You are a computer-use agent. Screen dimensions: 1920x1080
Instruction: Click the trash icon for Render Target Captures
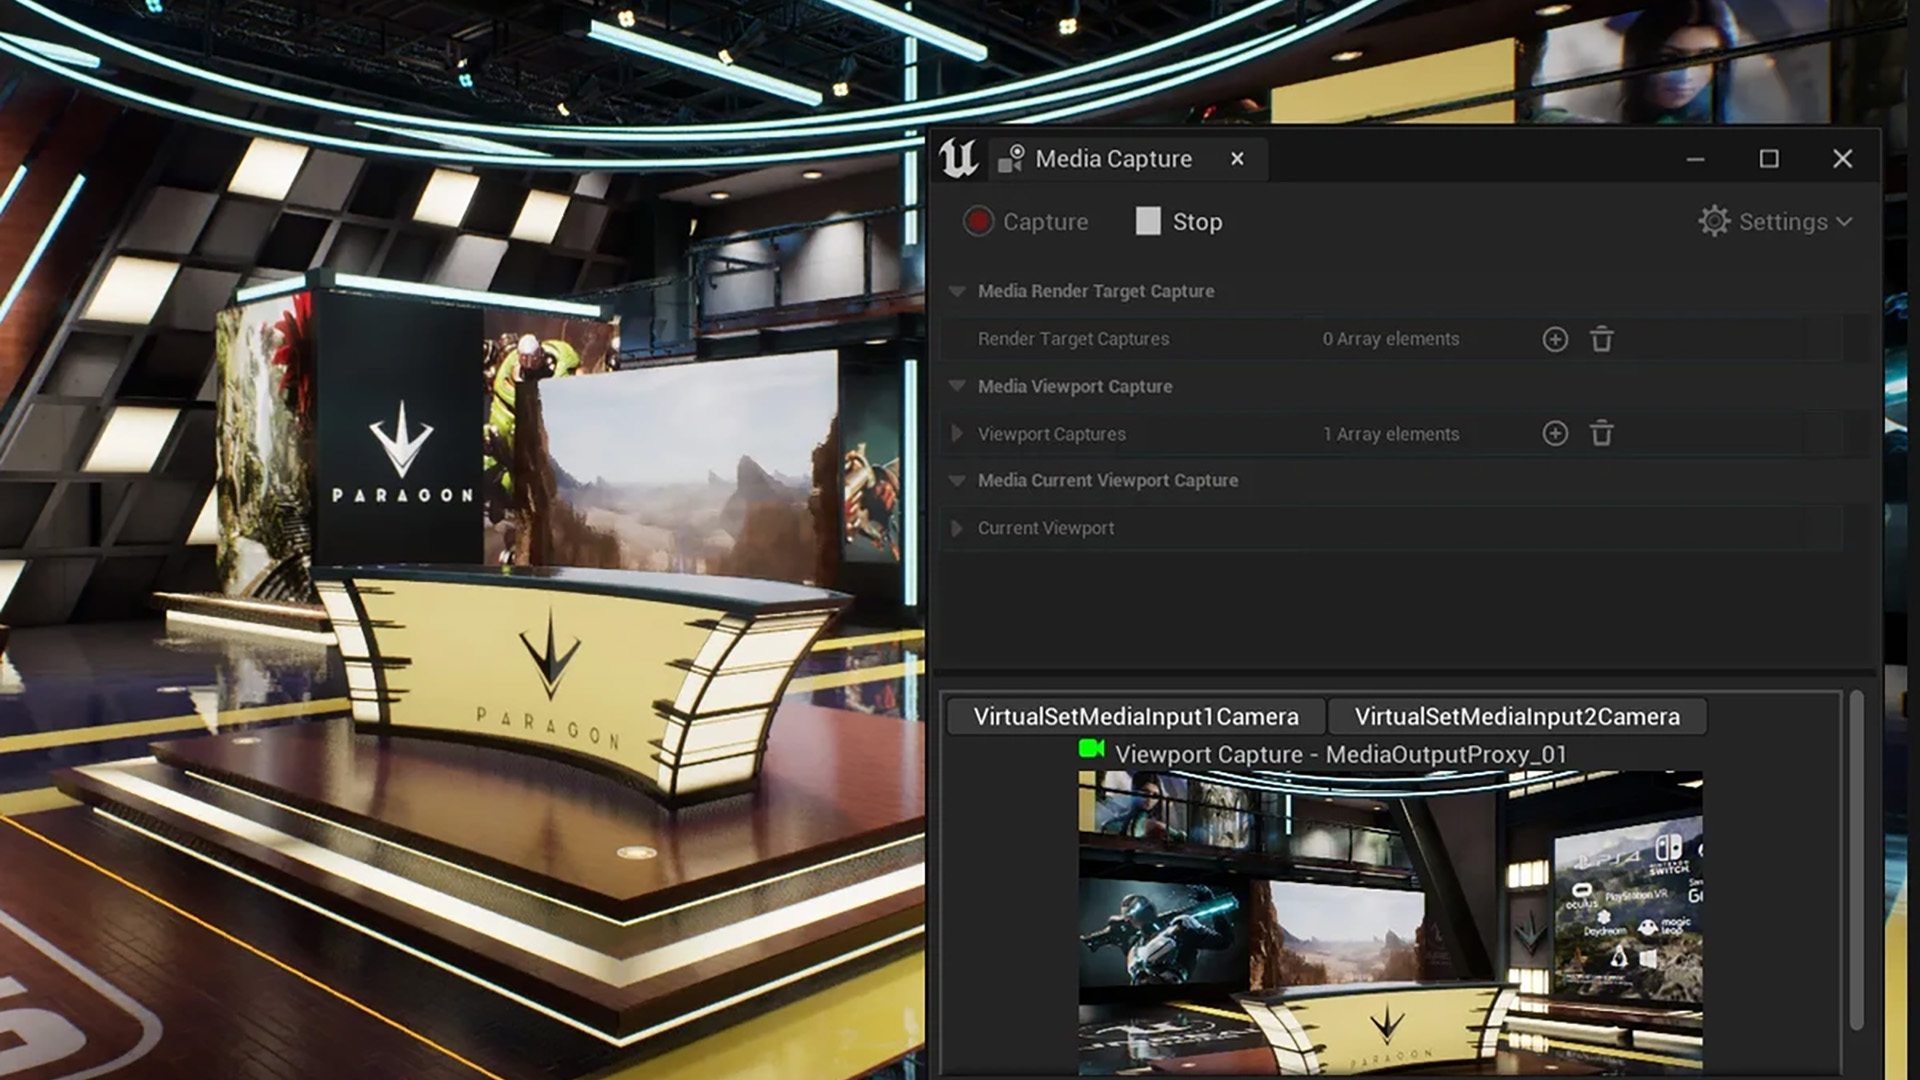click(1602, 339)
